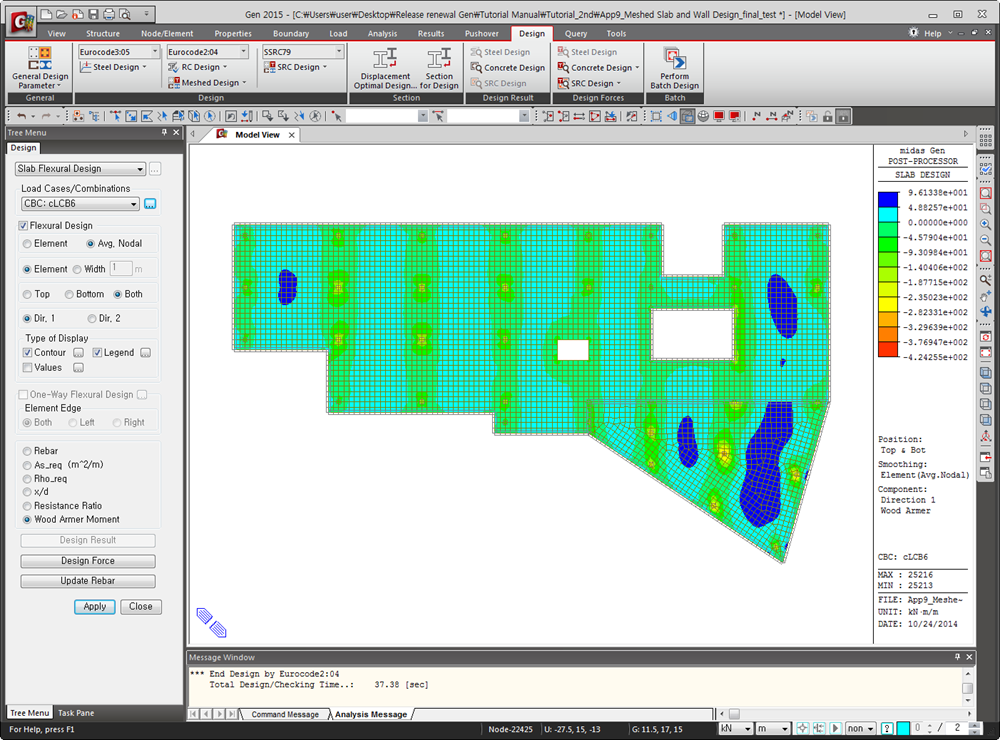The width and height of the screenshot is (1000, 740).
Task: Click the blue legend color swatch
Action: (888, 200)
